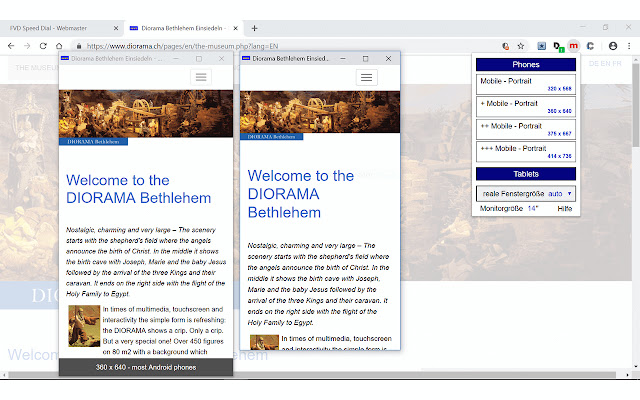
Task: Close the FVD Speed Dial tab
Action: point(116,28)
